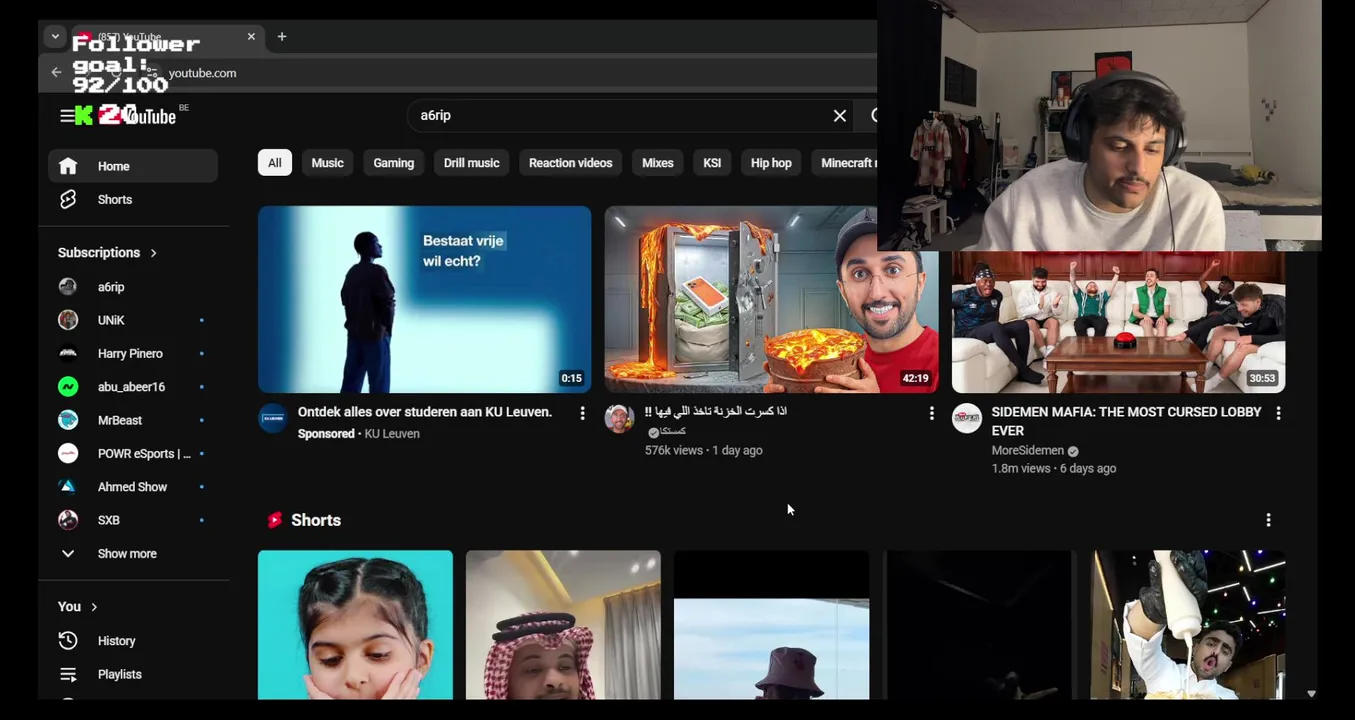1355x720 pixels.
Task: Open options menu for the Arabic safe video
Action: pos(931,413)
